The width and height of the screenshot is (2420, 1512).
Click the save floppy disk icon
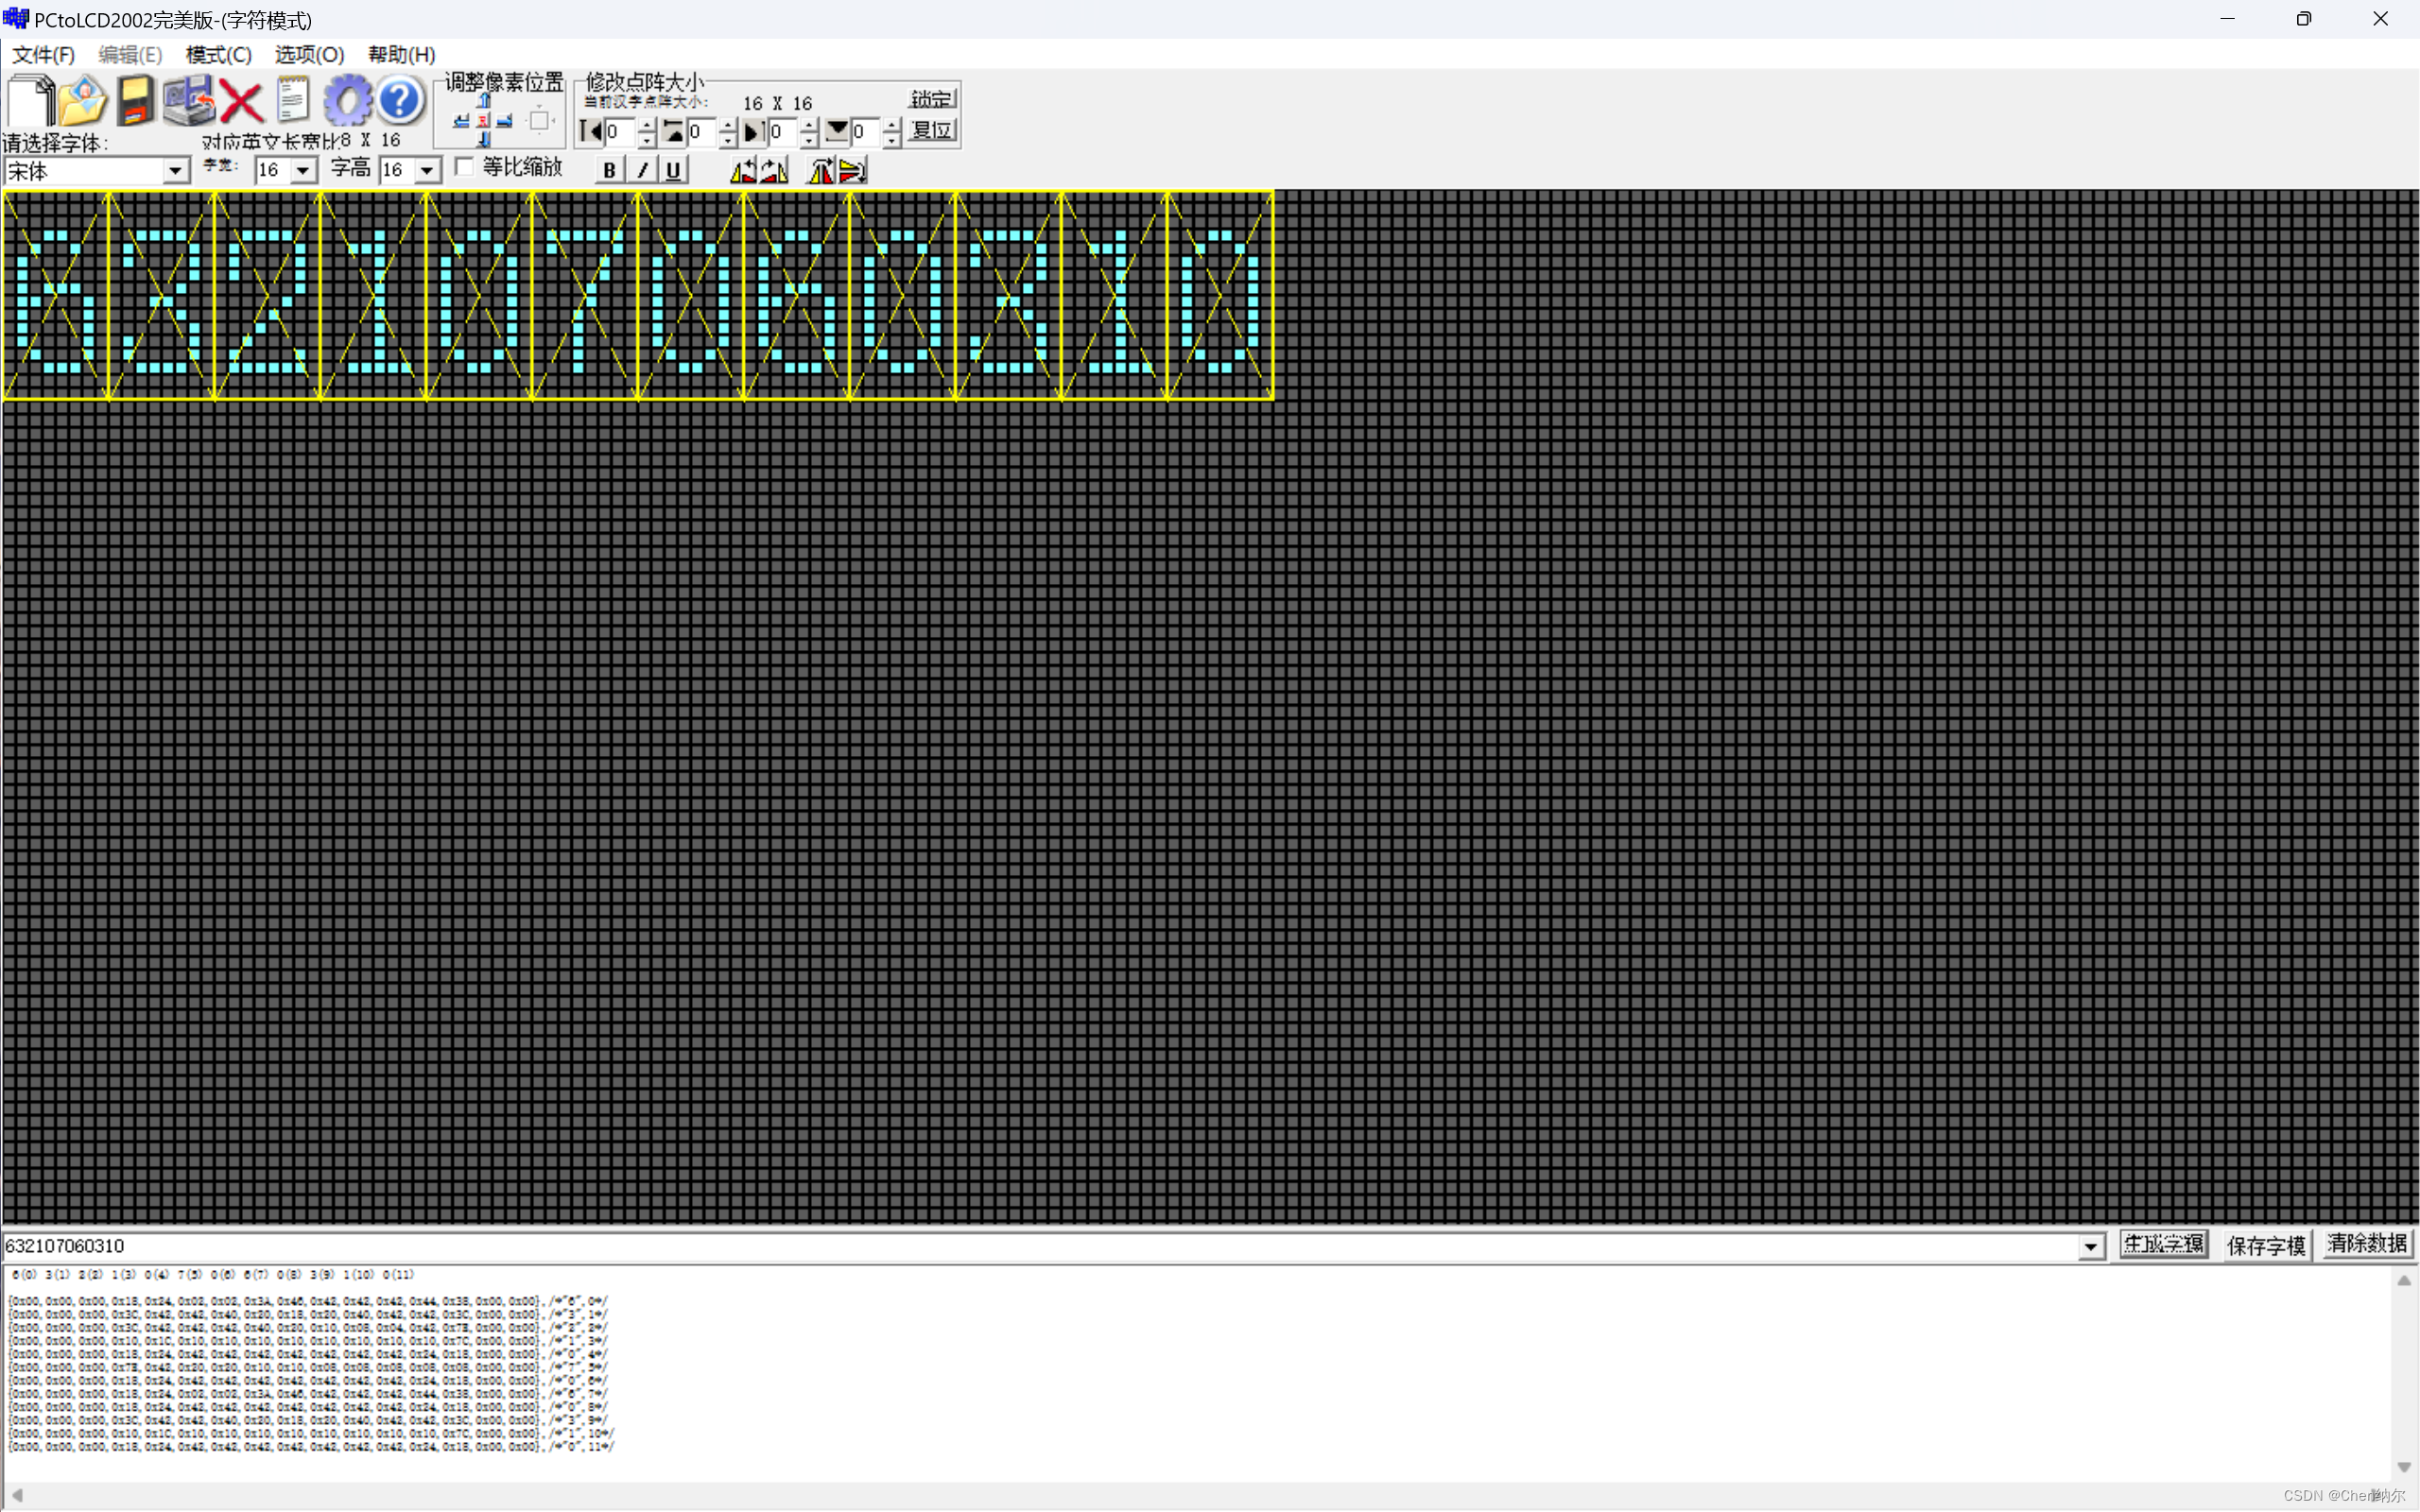point(135,100)
